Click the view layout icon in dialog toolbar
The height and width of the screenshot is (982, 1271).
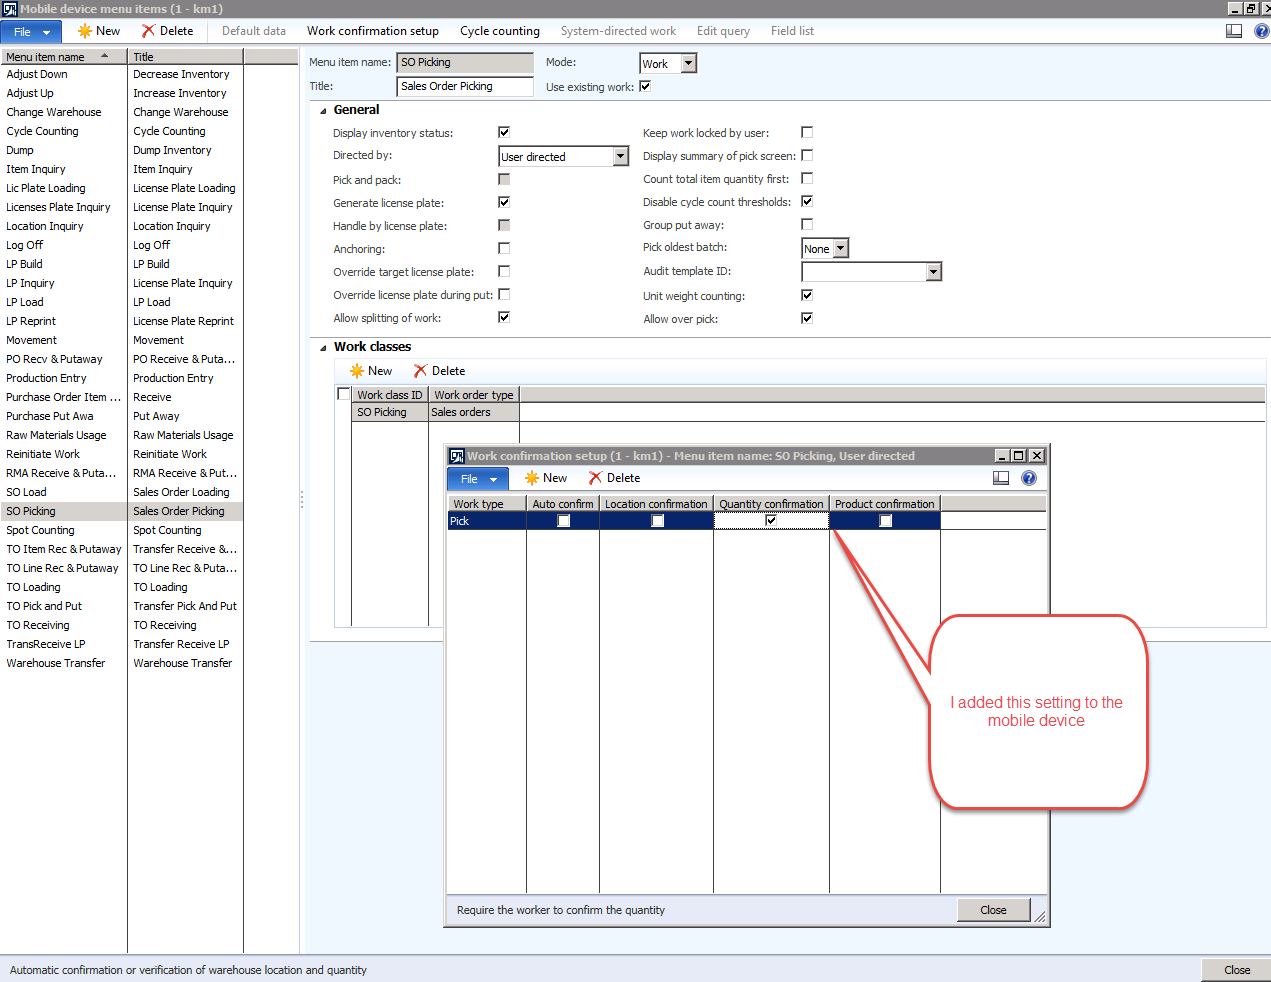click(1001, 478)
